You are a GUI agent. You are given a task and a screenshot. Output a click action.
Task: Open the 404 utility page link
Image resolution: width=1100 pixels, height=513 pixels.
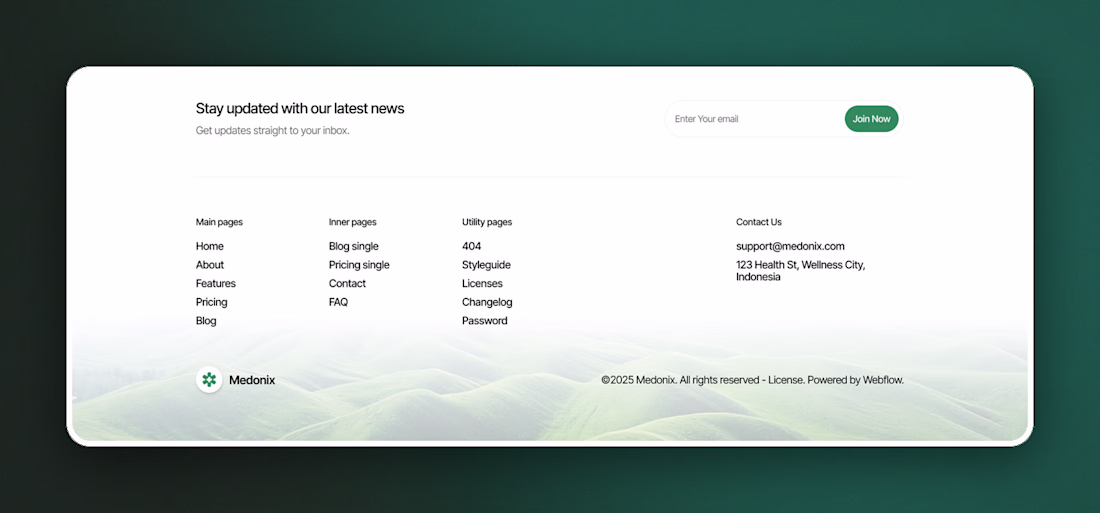pos(471,246)
